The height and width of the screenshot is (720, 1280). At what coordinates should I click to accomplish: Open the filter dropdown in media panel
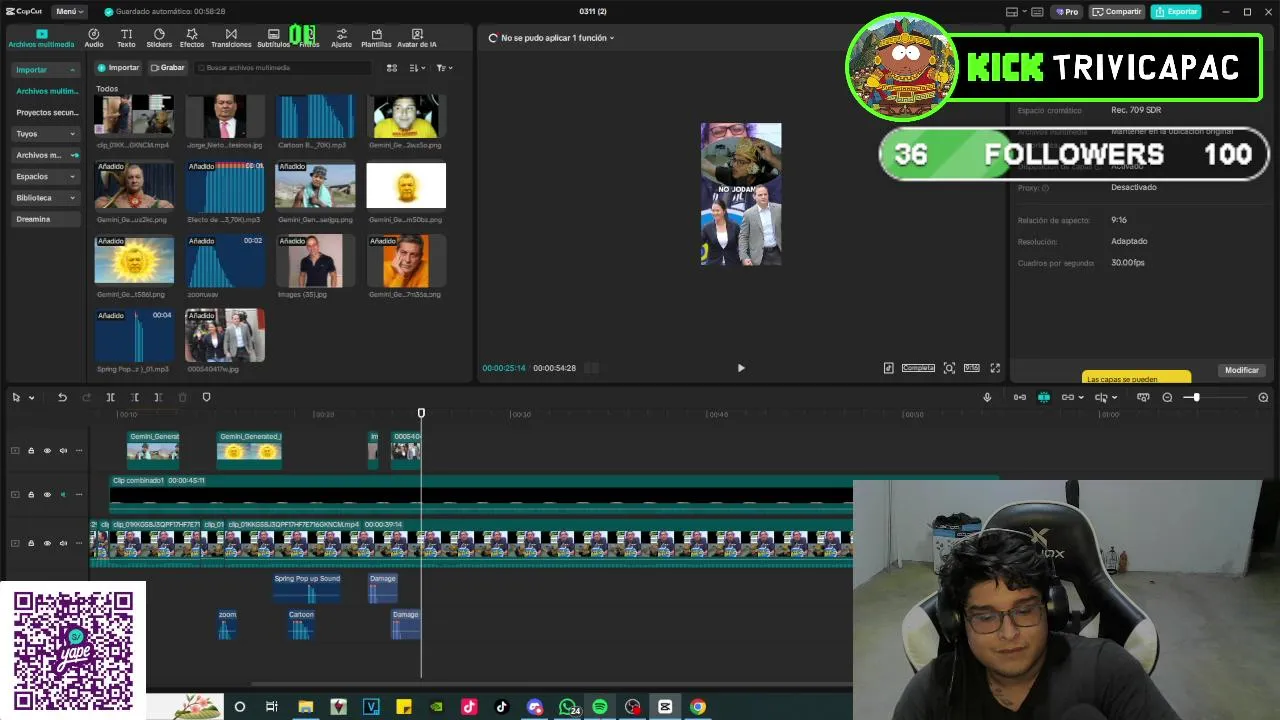[444, 68]
